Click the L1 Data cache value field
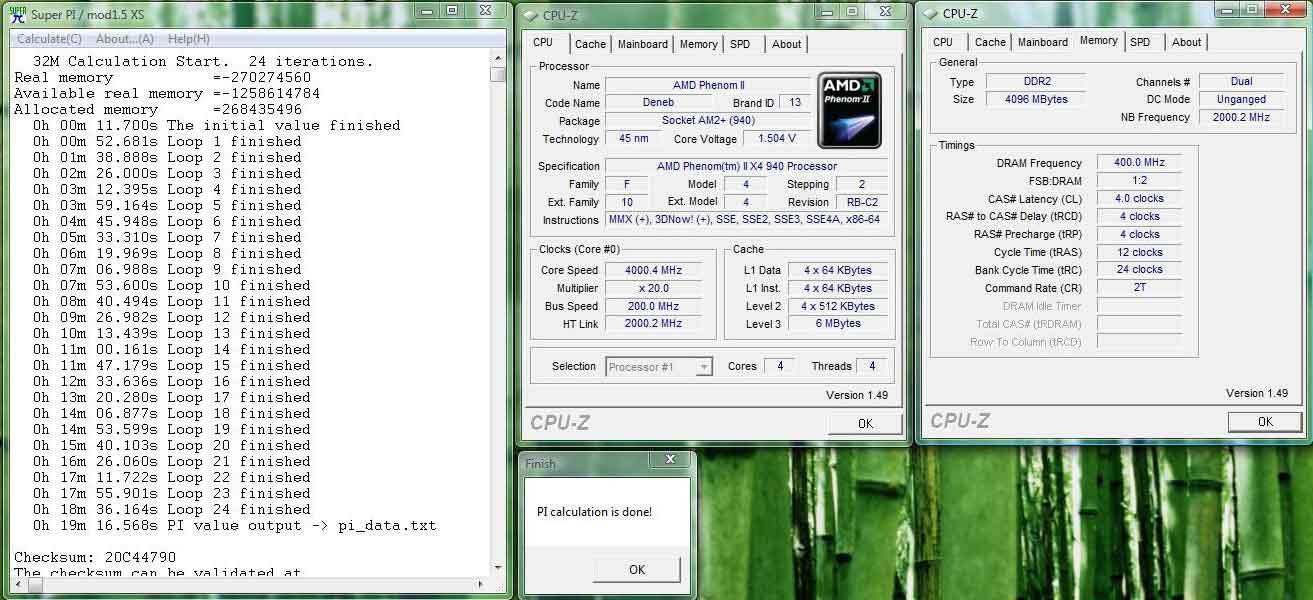 838,270
